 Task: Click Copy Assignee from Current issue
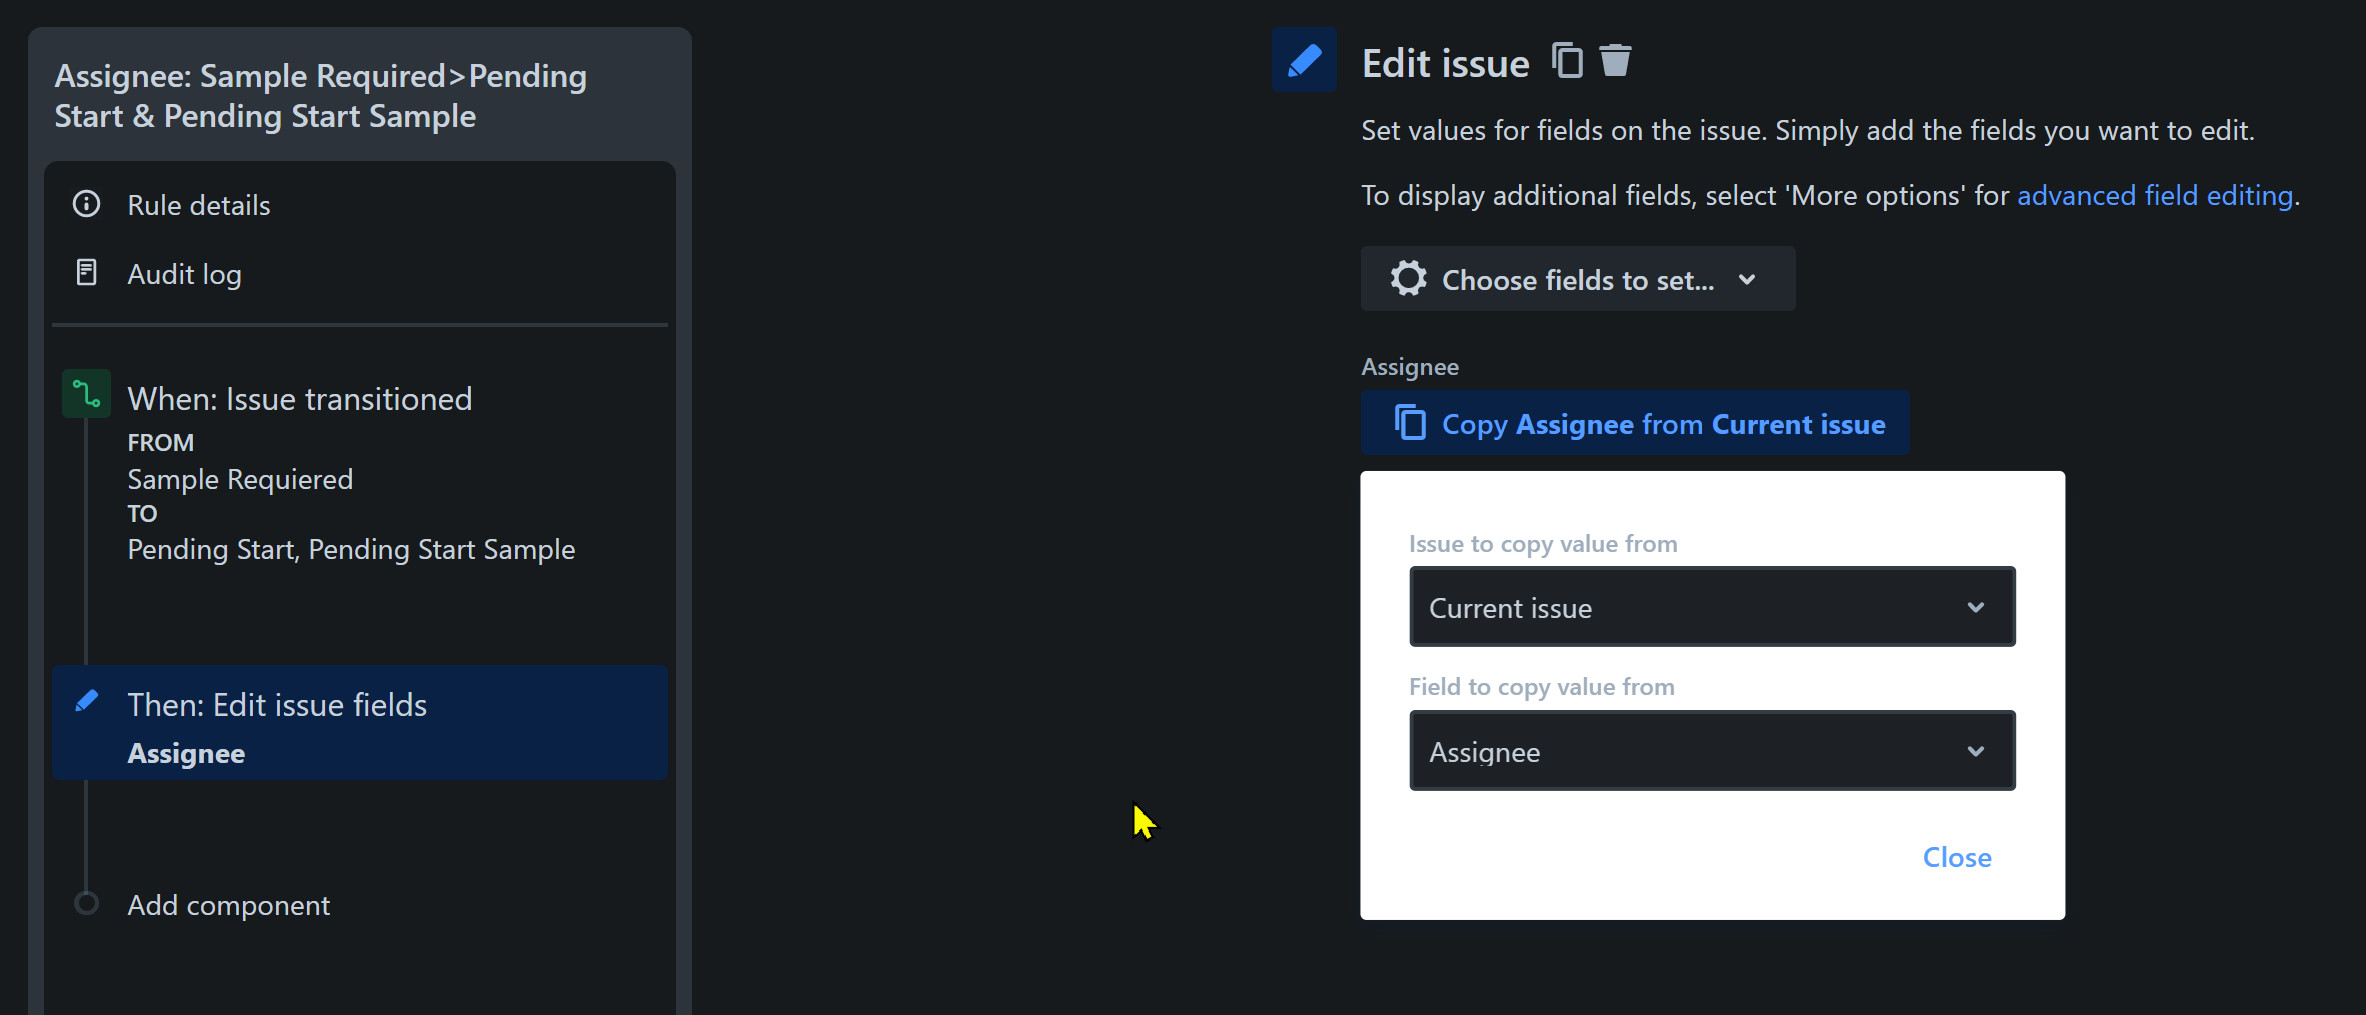[1662, 423]
